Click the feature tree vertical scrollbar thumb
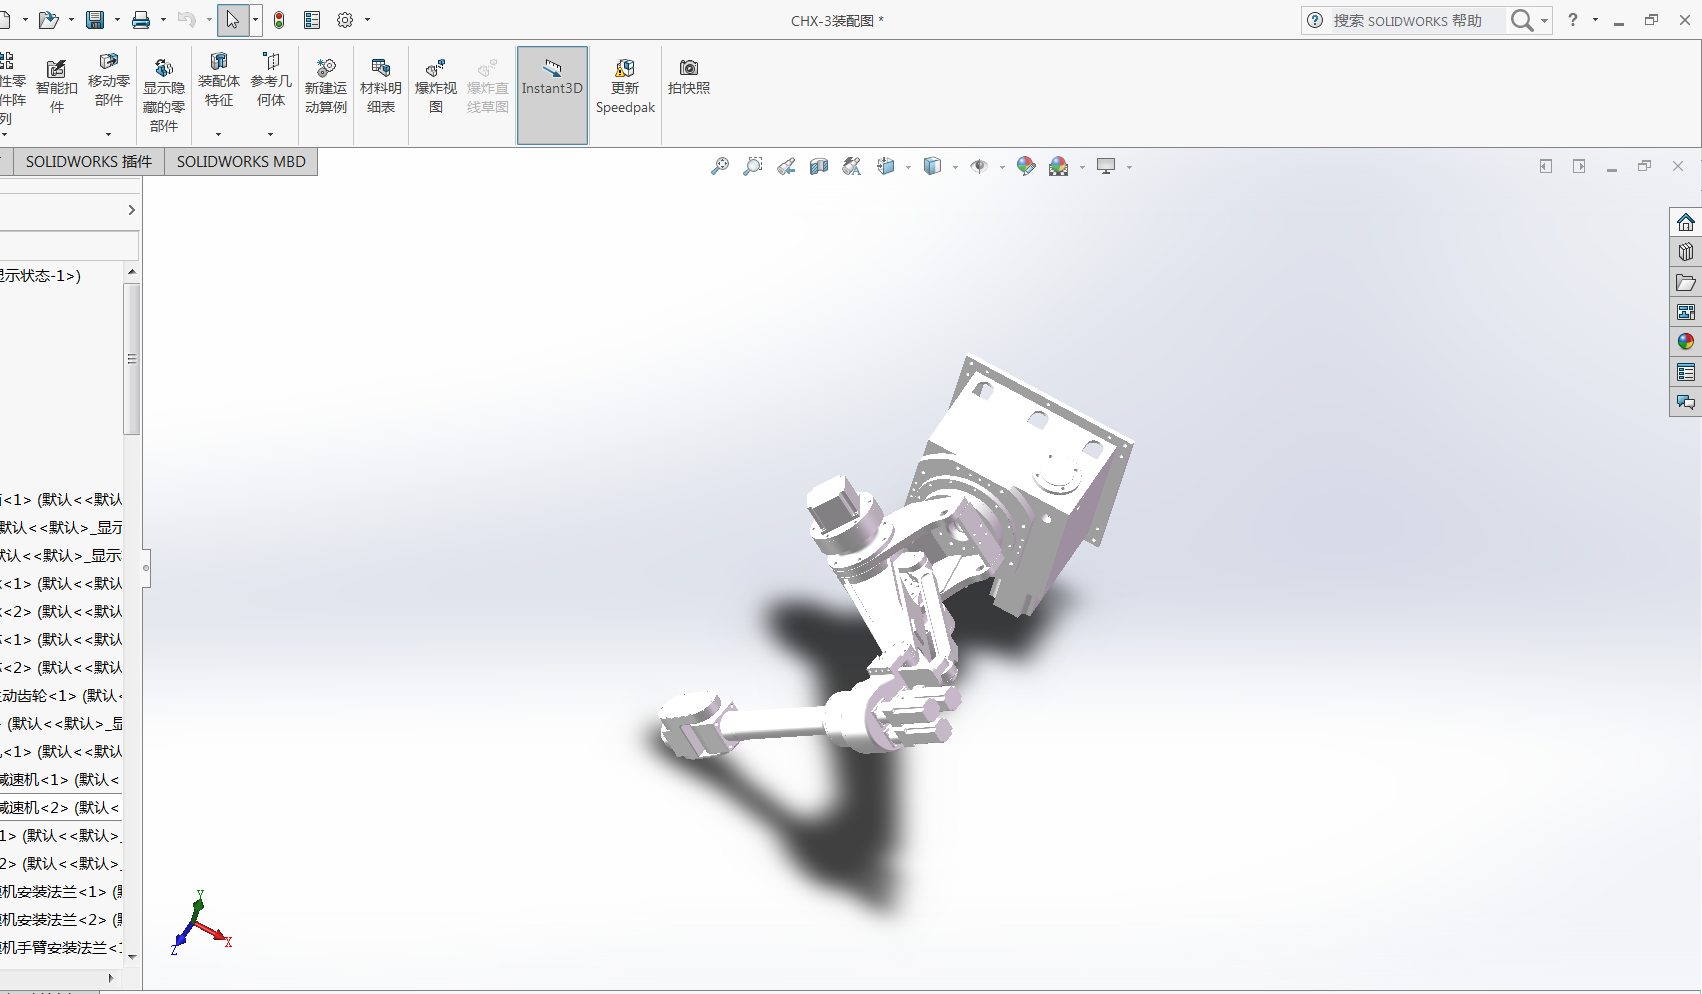The width and height of the screenshot is (1702, 994). click(132, 359)
